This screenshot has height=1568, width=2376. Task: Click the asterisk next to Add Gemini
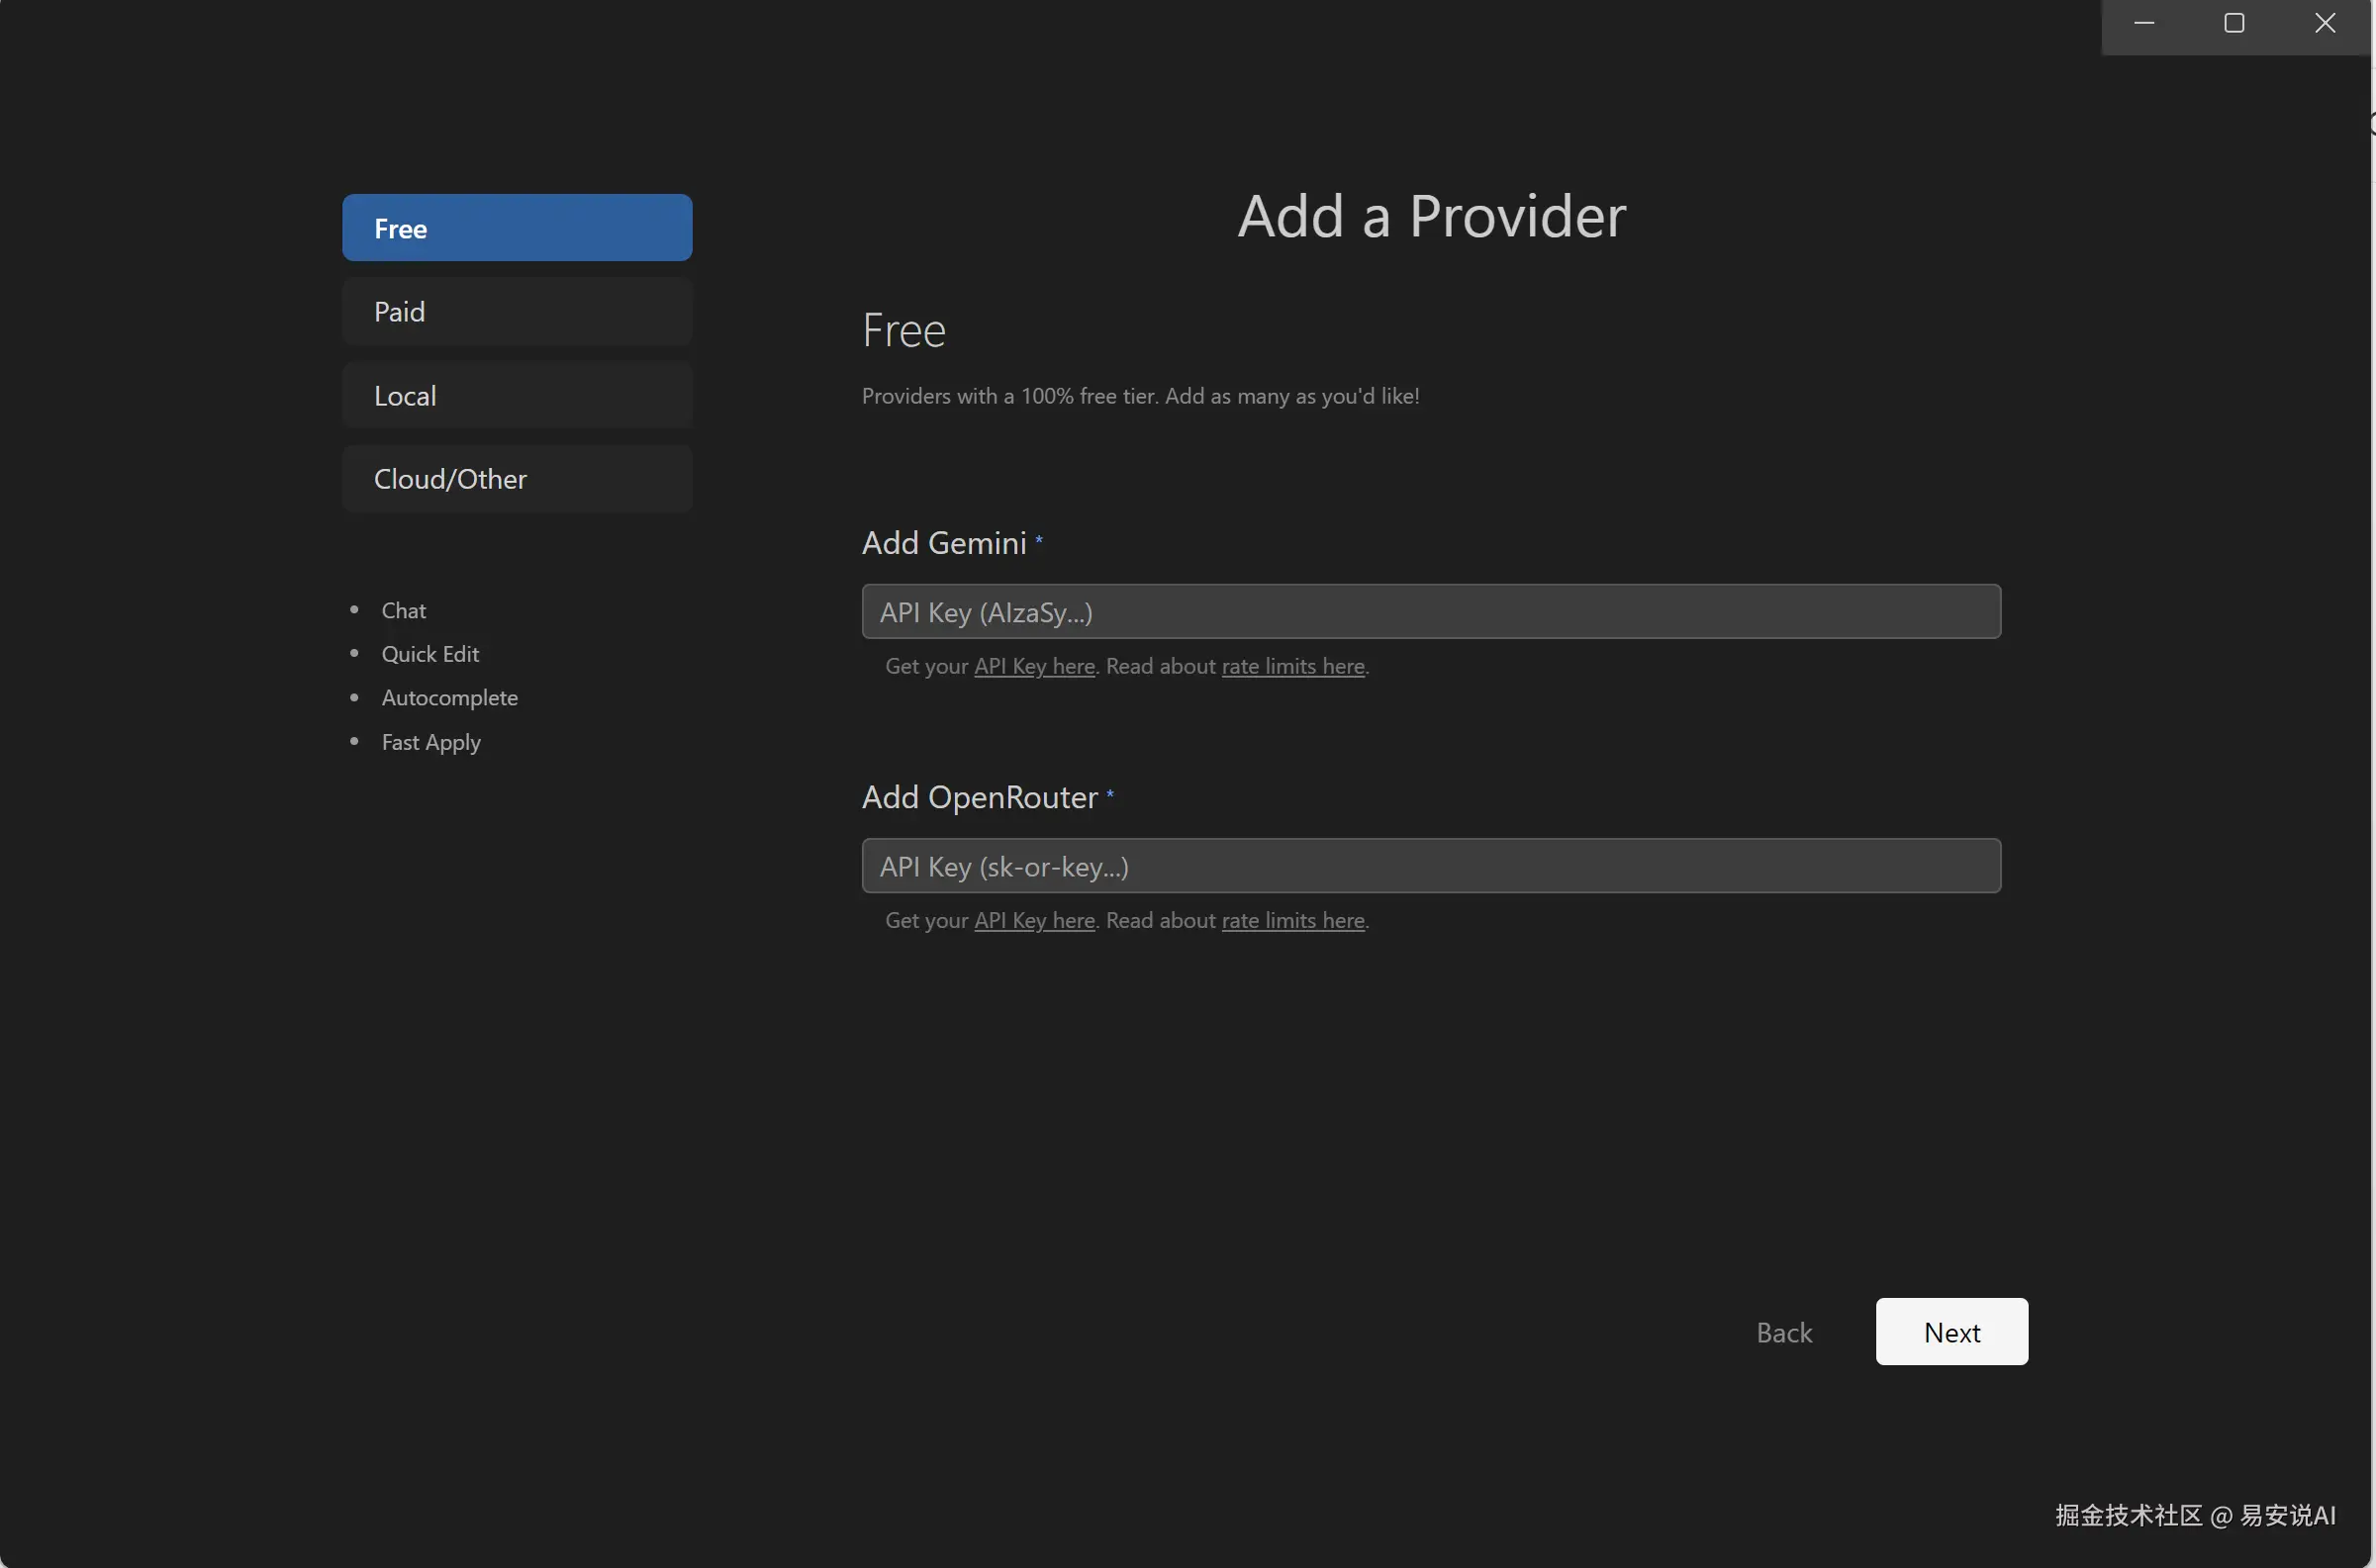click(1039, 539)
